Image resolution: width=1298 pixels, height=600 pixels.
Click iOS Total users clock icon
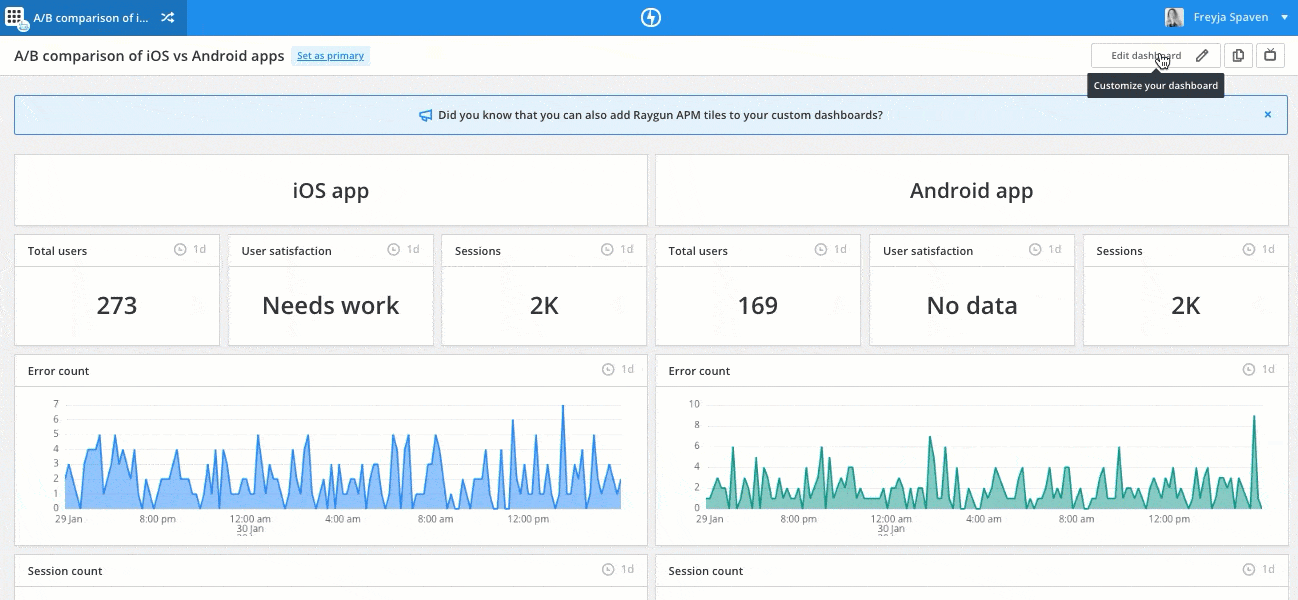point(180,250)
